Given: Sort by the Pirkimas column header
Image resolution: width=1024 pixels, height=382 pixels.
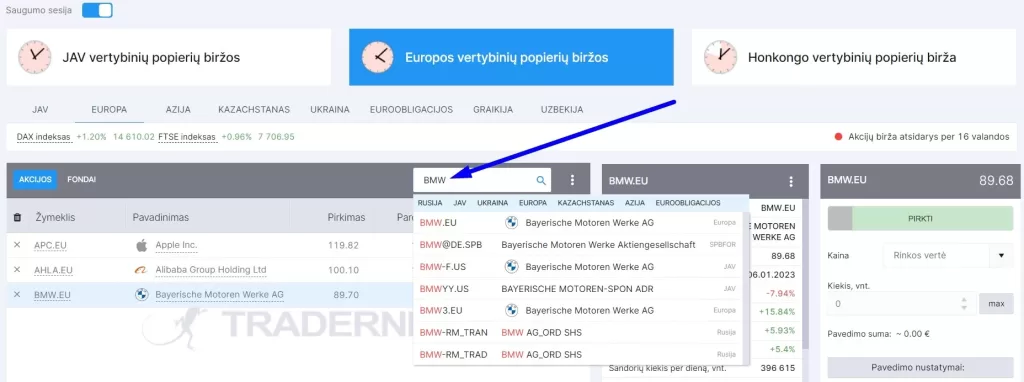Looking at the screenshot, I should tap(346, 217).
